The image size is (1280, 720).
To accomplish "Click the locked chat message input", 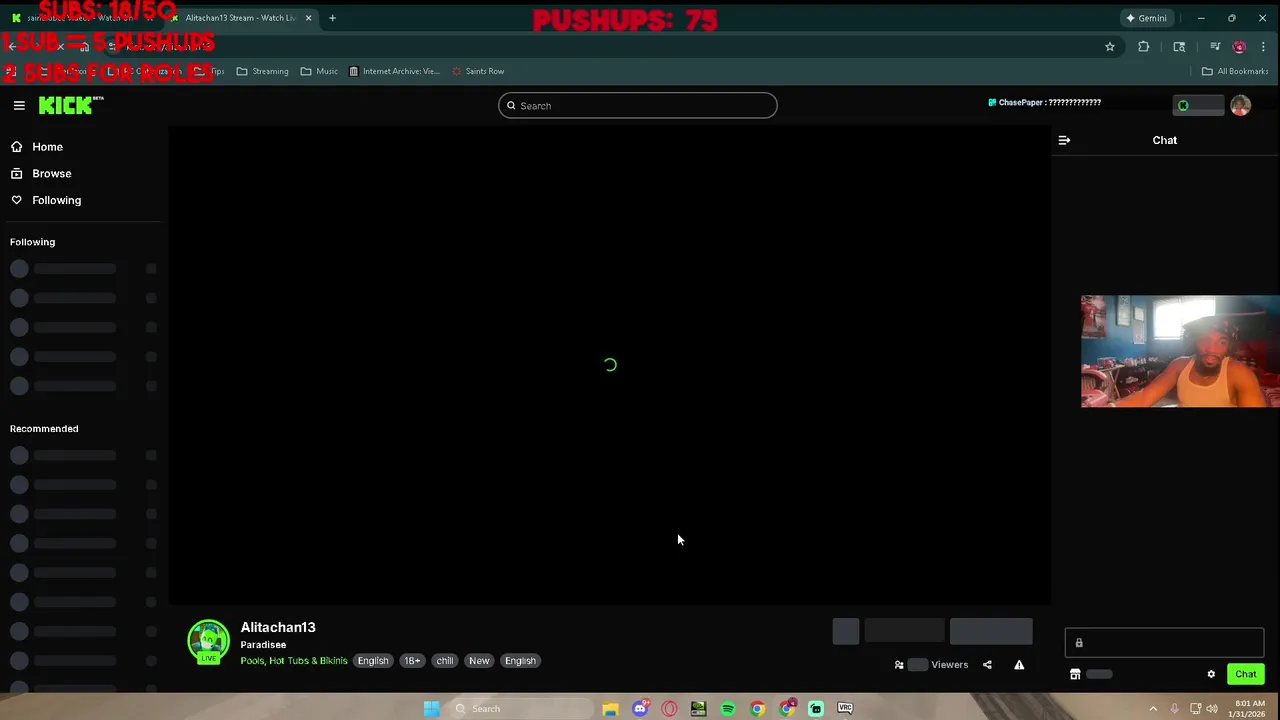I will (1164, 643).
